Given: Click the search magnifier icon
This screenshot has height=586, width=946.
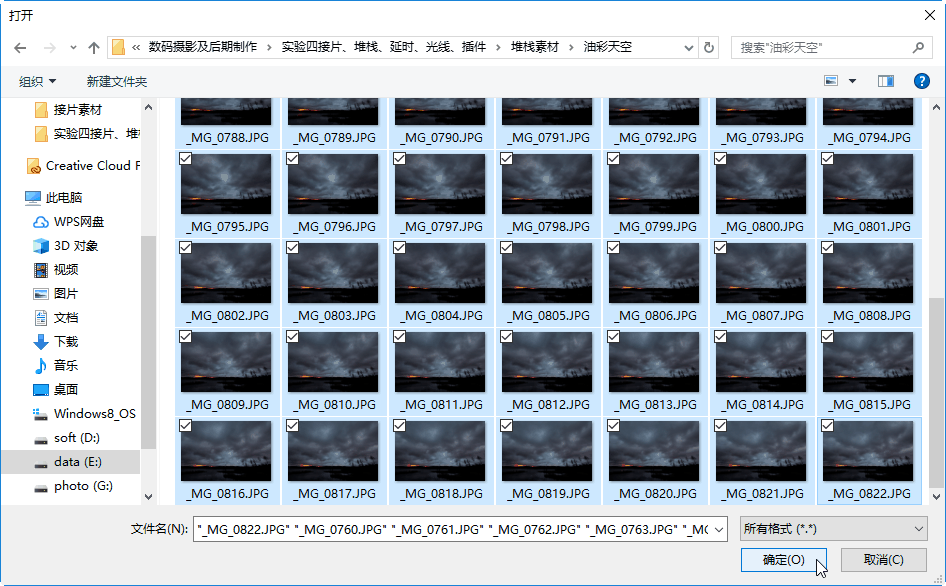Looking at the screenshot, I should pyautogui.click(x=918, y=47).
